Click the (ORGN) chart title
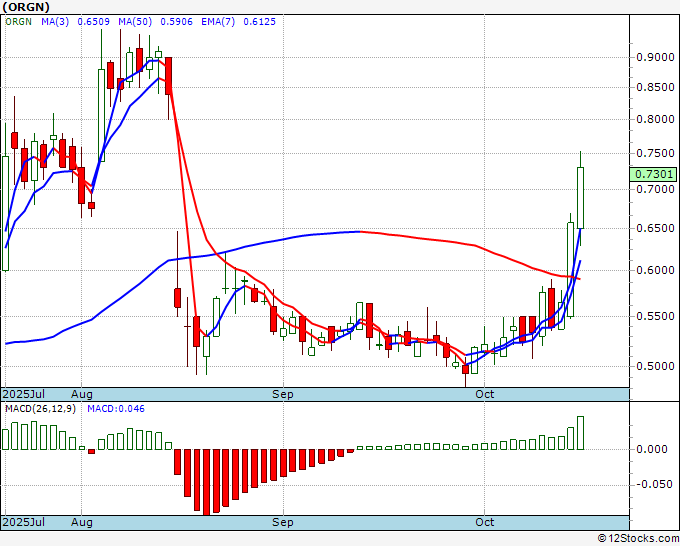Screen dimensions: 680x546 click(x=26, y=7)
